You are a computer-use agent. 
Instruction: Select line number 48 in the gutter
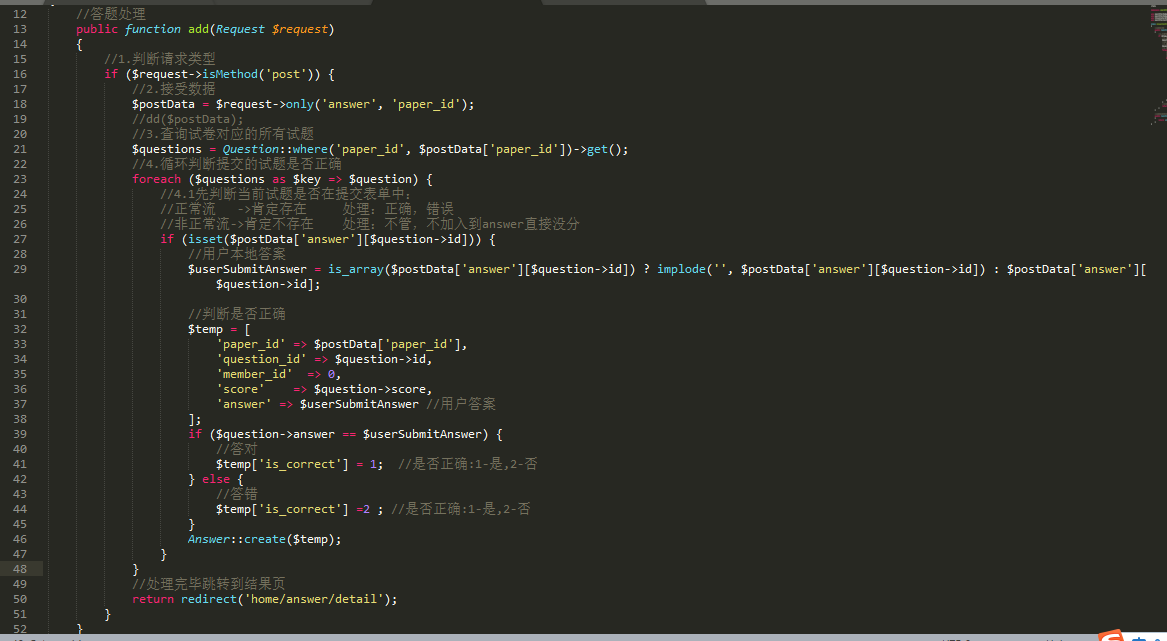click(20, 569)
